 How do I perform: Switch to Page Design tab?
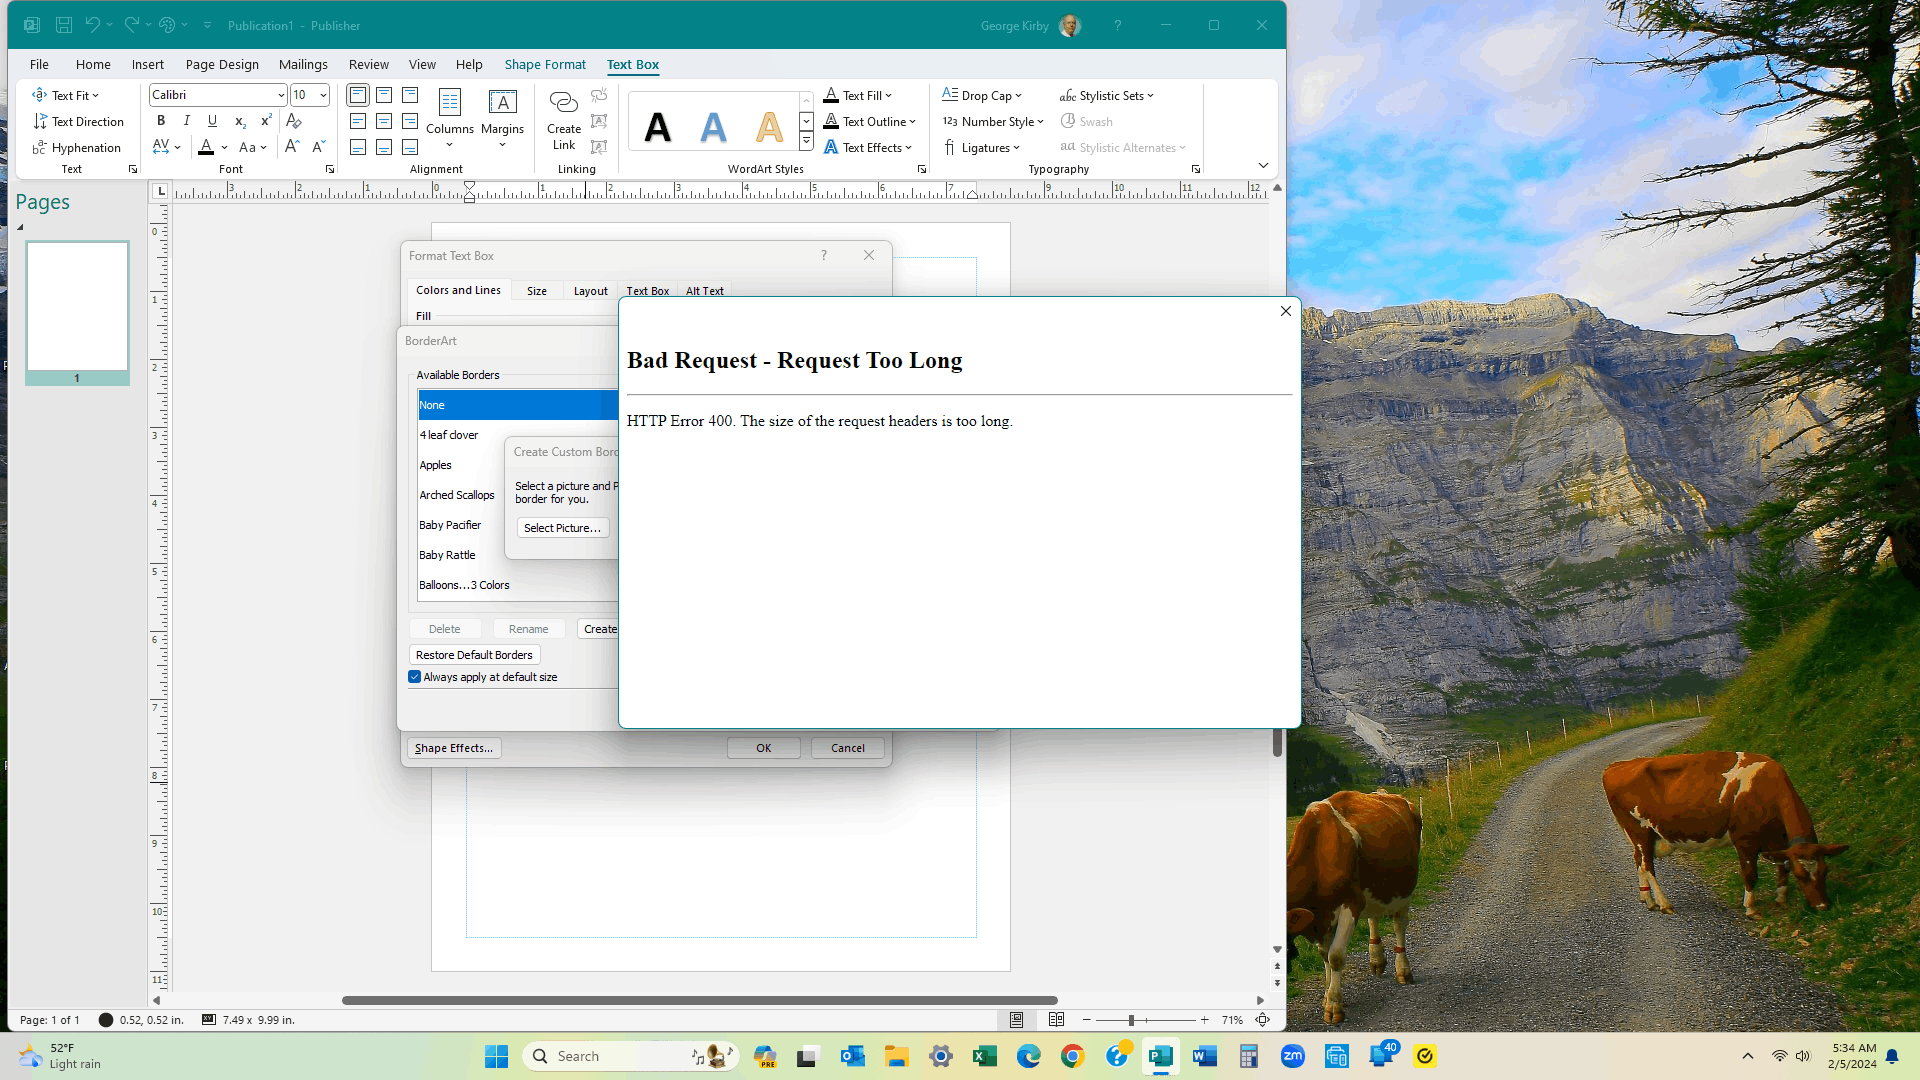pos(222,64)
